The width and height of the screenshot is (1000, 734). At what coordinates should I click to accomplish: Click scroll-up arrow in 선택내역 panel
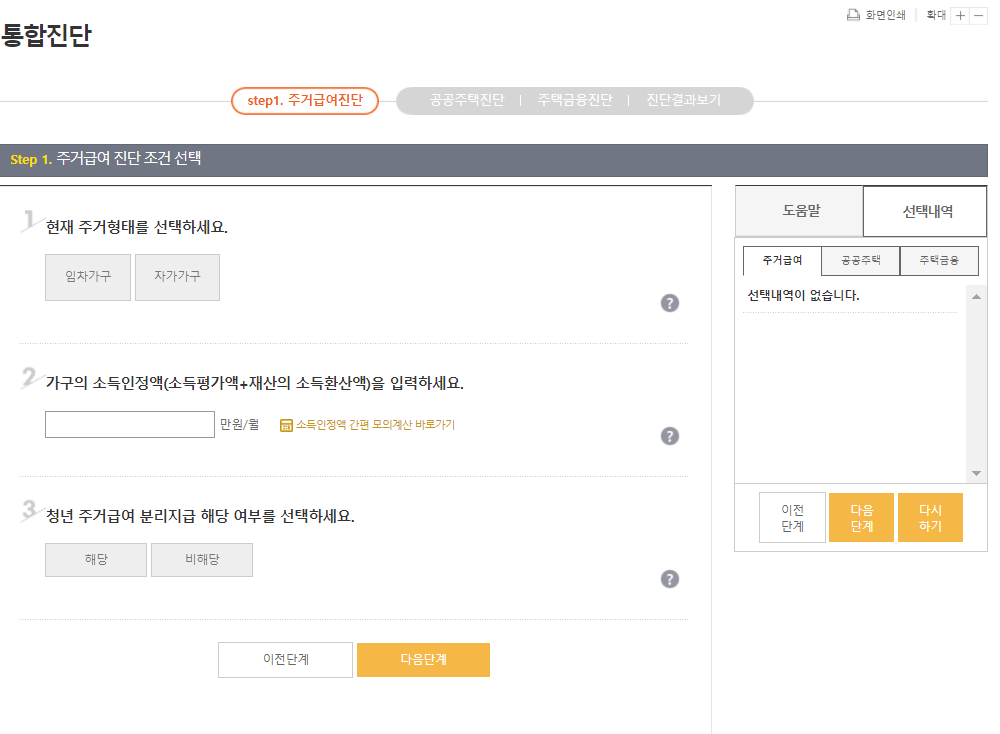[976, 297]
